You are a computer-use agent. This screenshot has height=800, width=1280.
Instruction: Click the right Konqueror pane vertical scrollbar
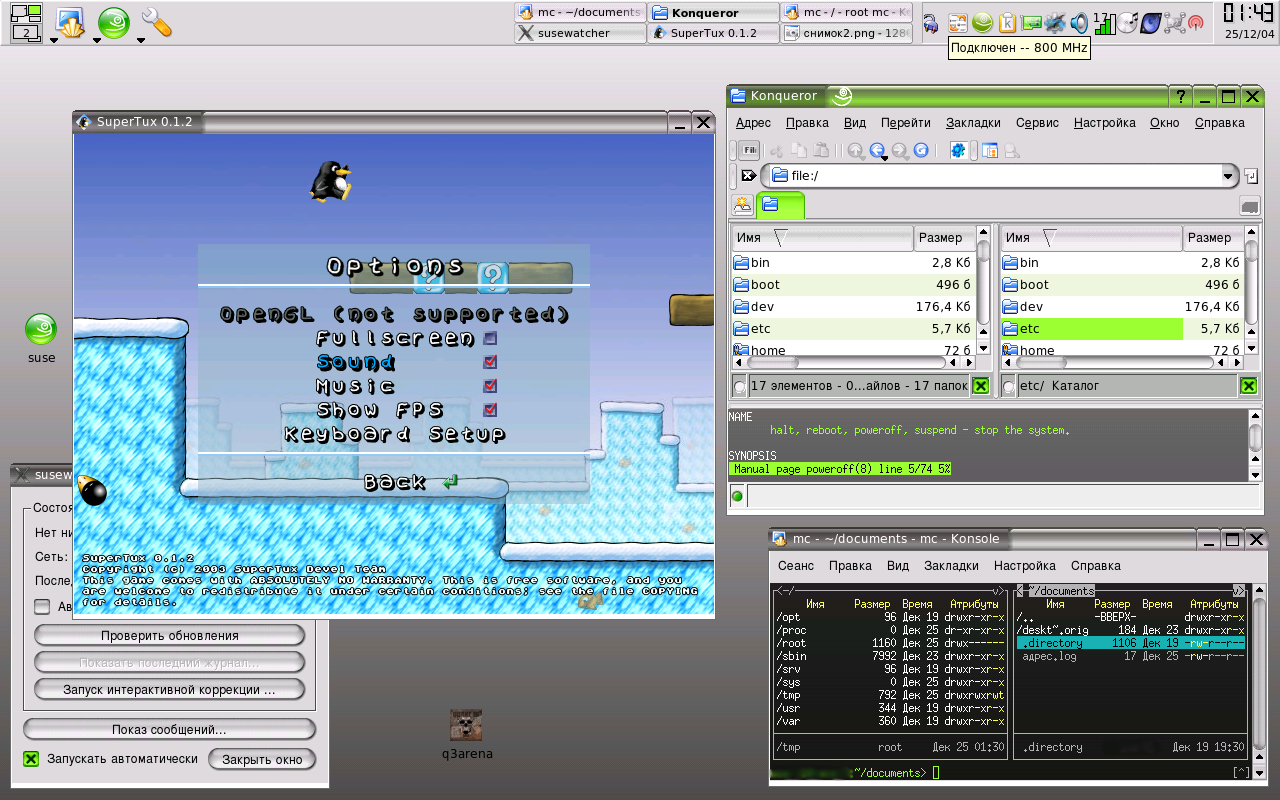pos(1251,290)
